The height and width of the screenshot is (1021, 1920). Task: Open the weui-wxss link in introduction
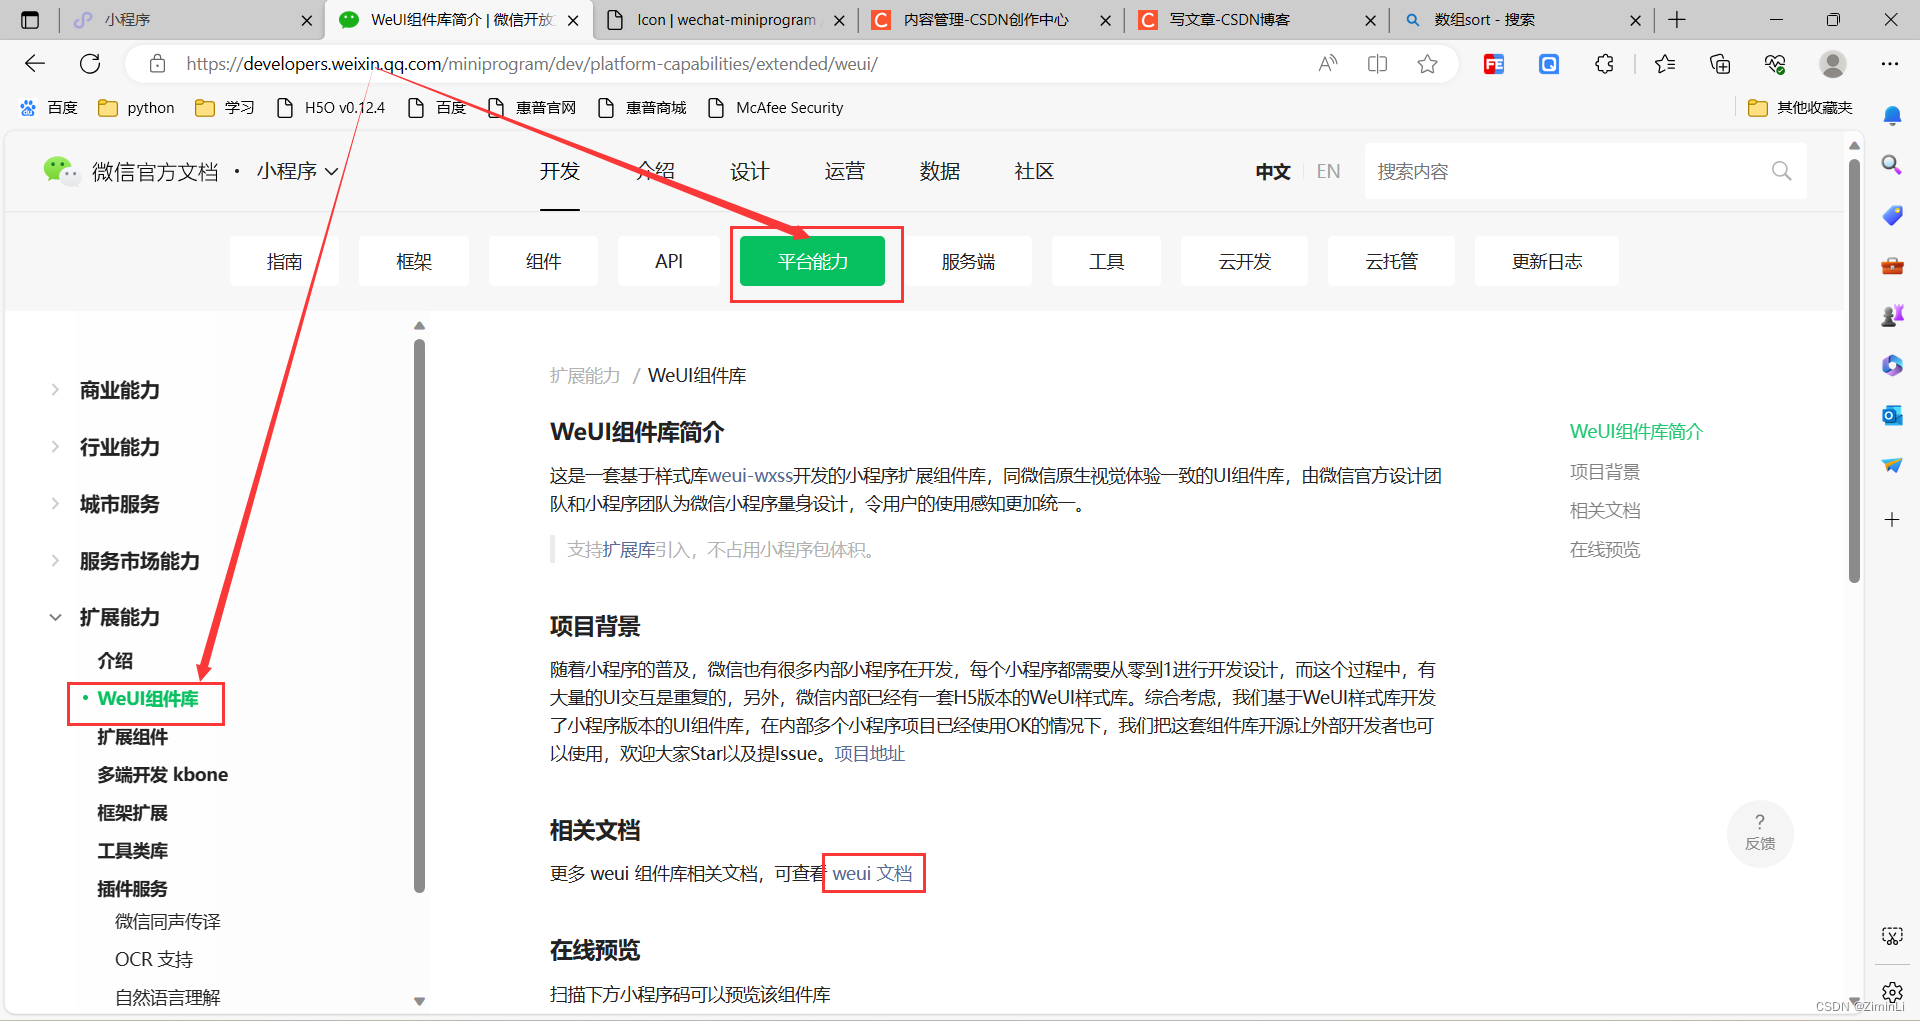[750, 475]
